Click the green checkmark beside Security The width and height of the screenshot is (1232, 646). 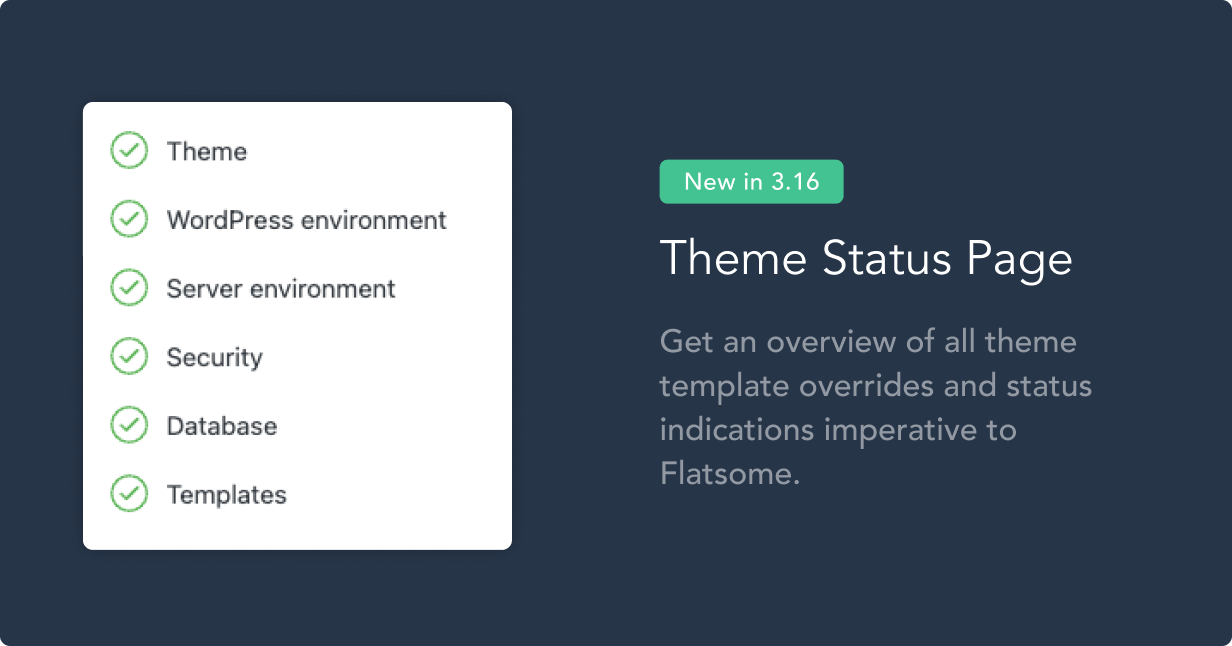128,357
